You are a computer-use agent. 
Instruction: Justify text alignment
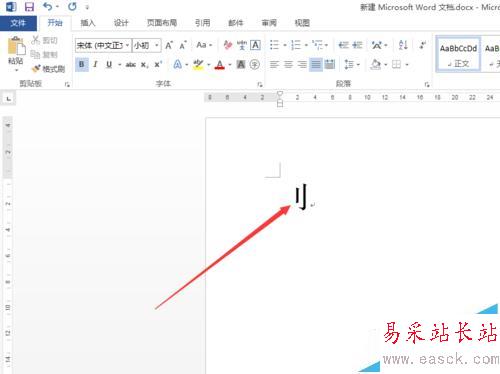point(316,64)
